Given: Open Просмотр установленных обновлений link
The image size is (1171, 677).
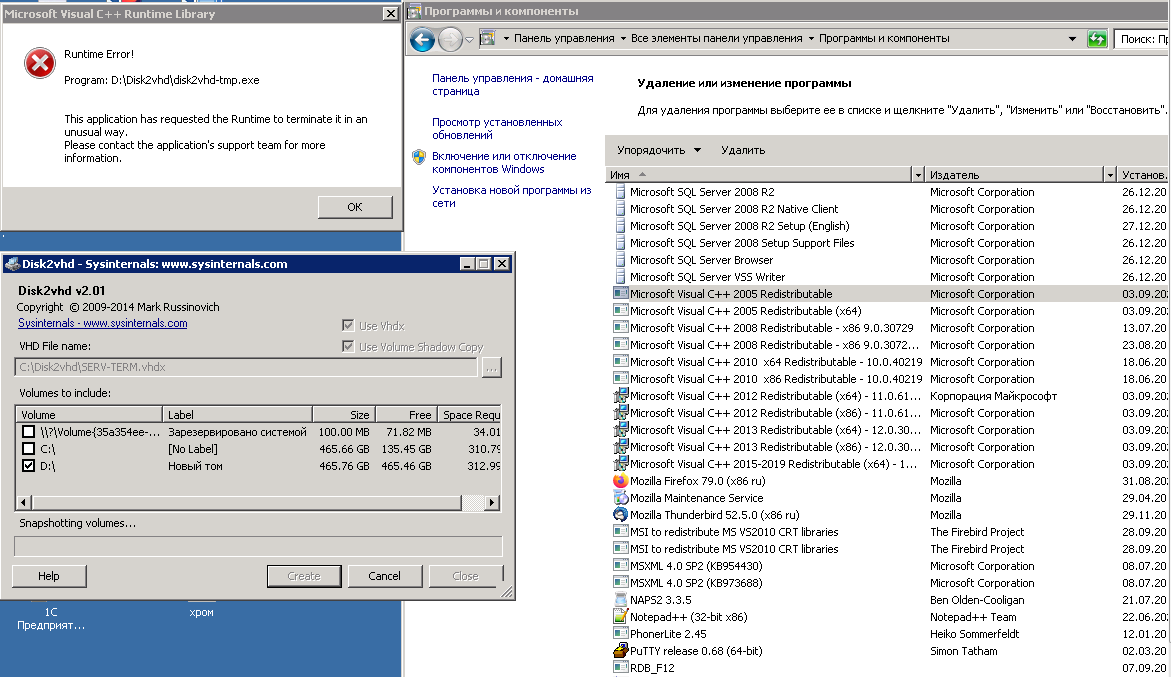Looking at the screenshot, I should 497,128.
